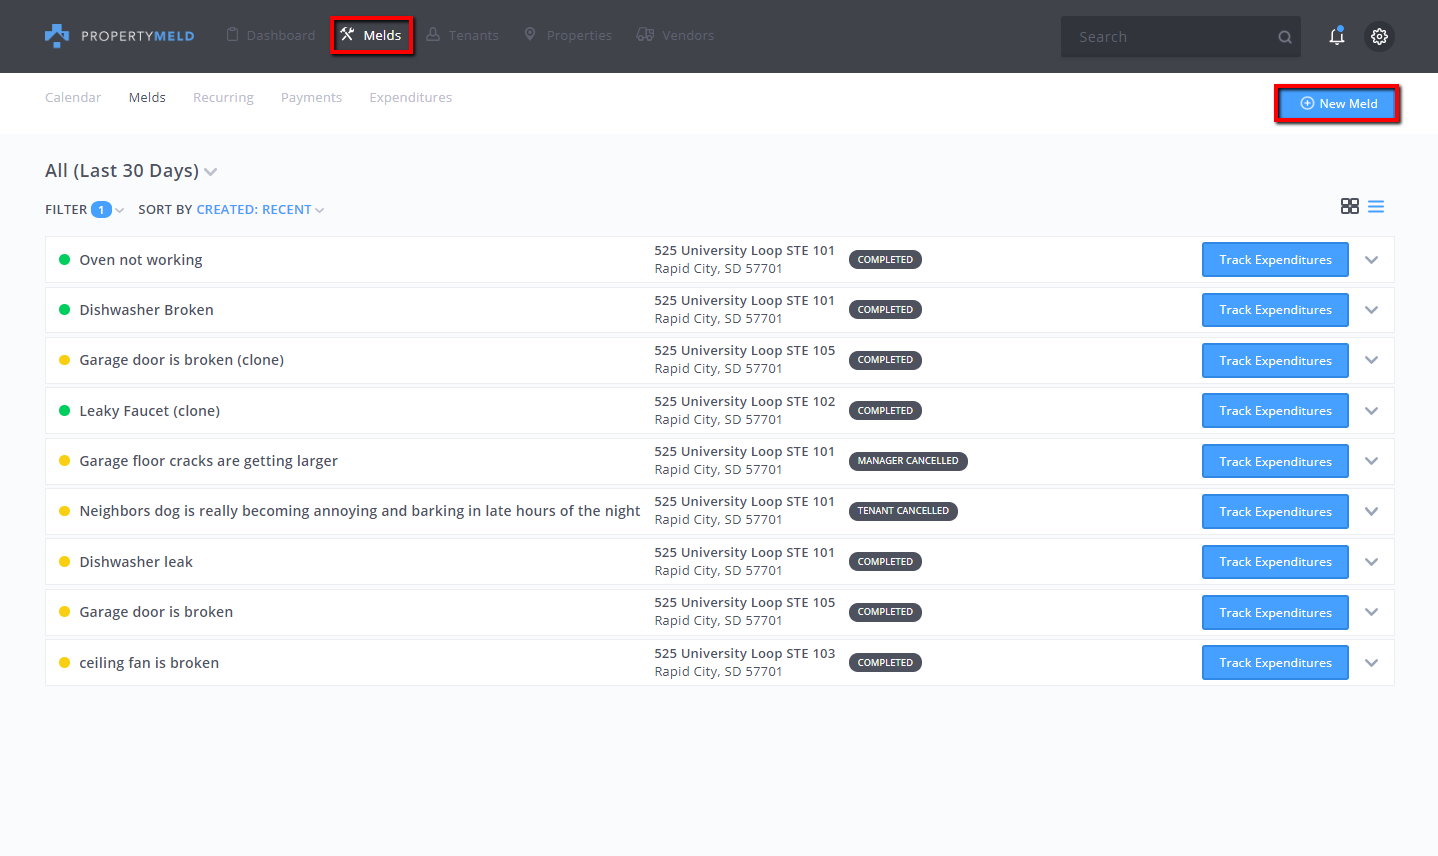Expand the All (Last 30 Days) dropdown
The width and height of the screenshot is (1438, 856).
click(131, 171)
